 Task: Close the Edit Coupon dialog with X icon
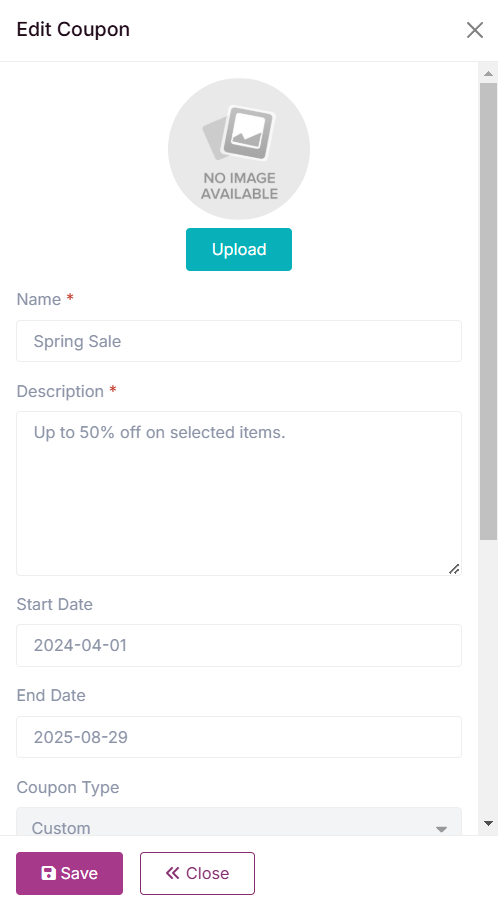click(x=474, y=30)
